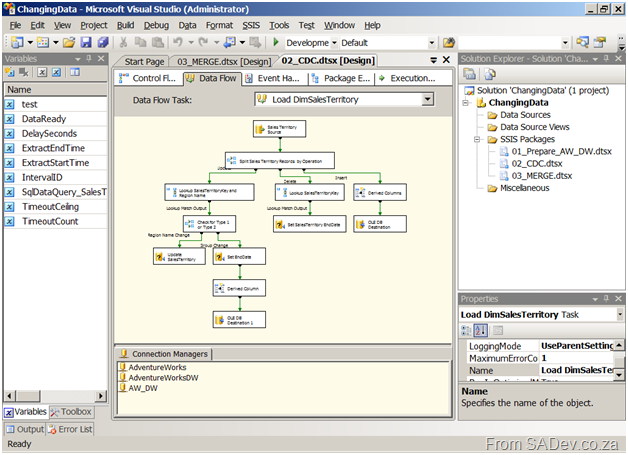628x455 pixels.
Task: Toggle auto hide pin on Variables panel
Action: [x=89, y=58]
